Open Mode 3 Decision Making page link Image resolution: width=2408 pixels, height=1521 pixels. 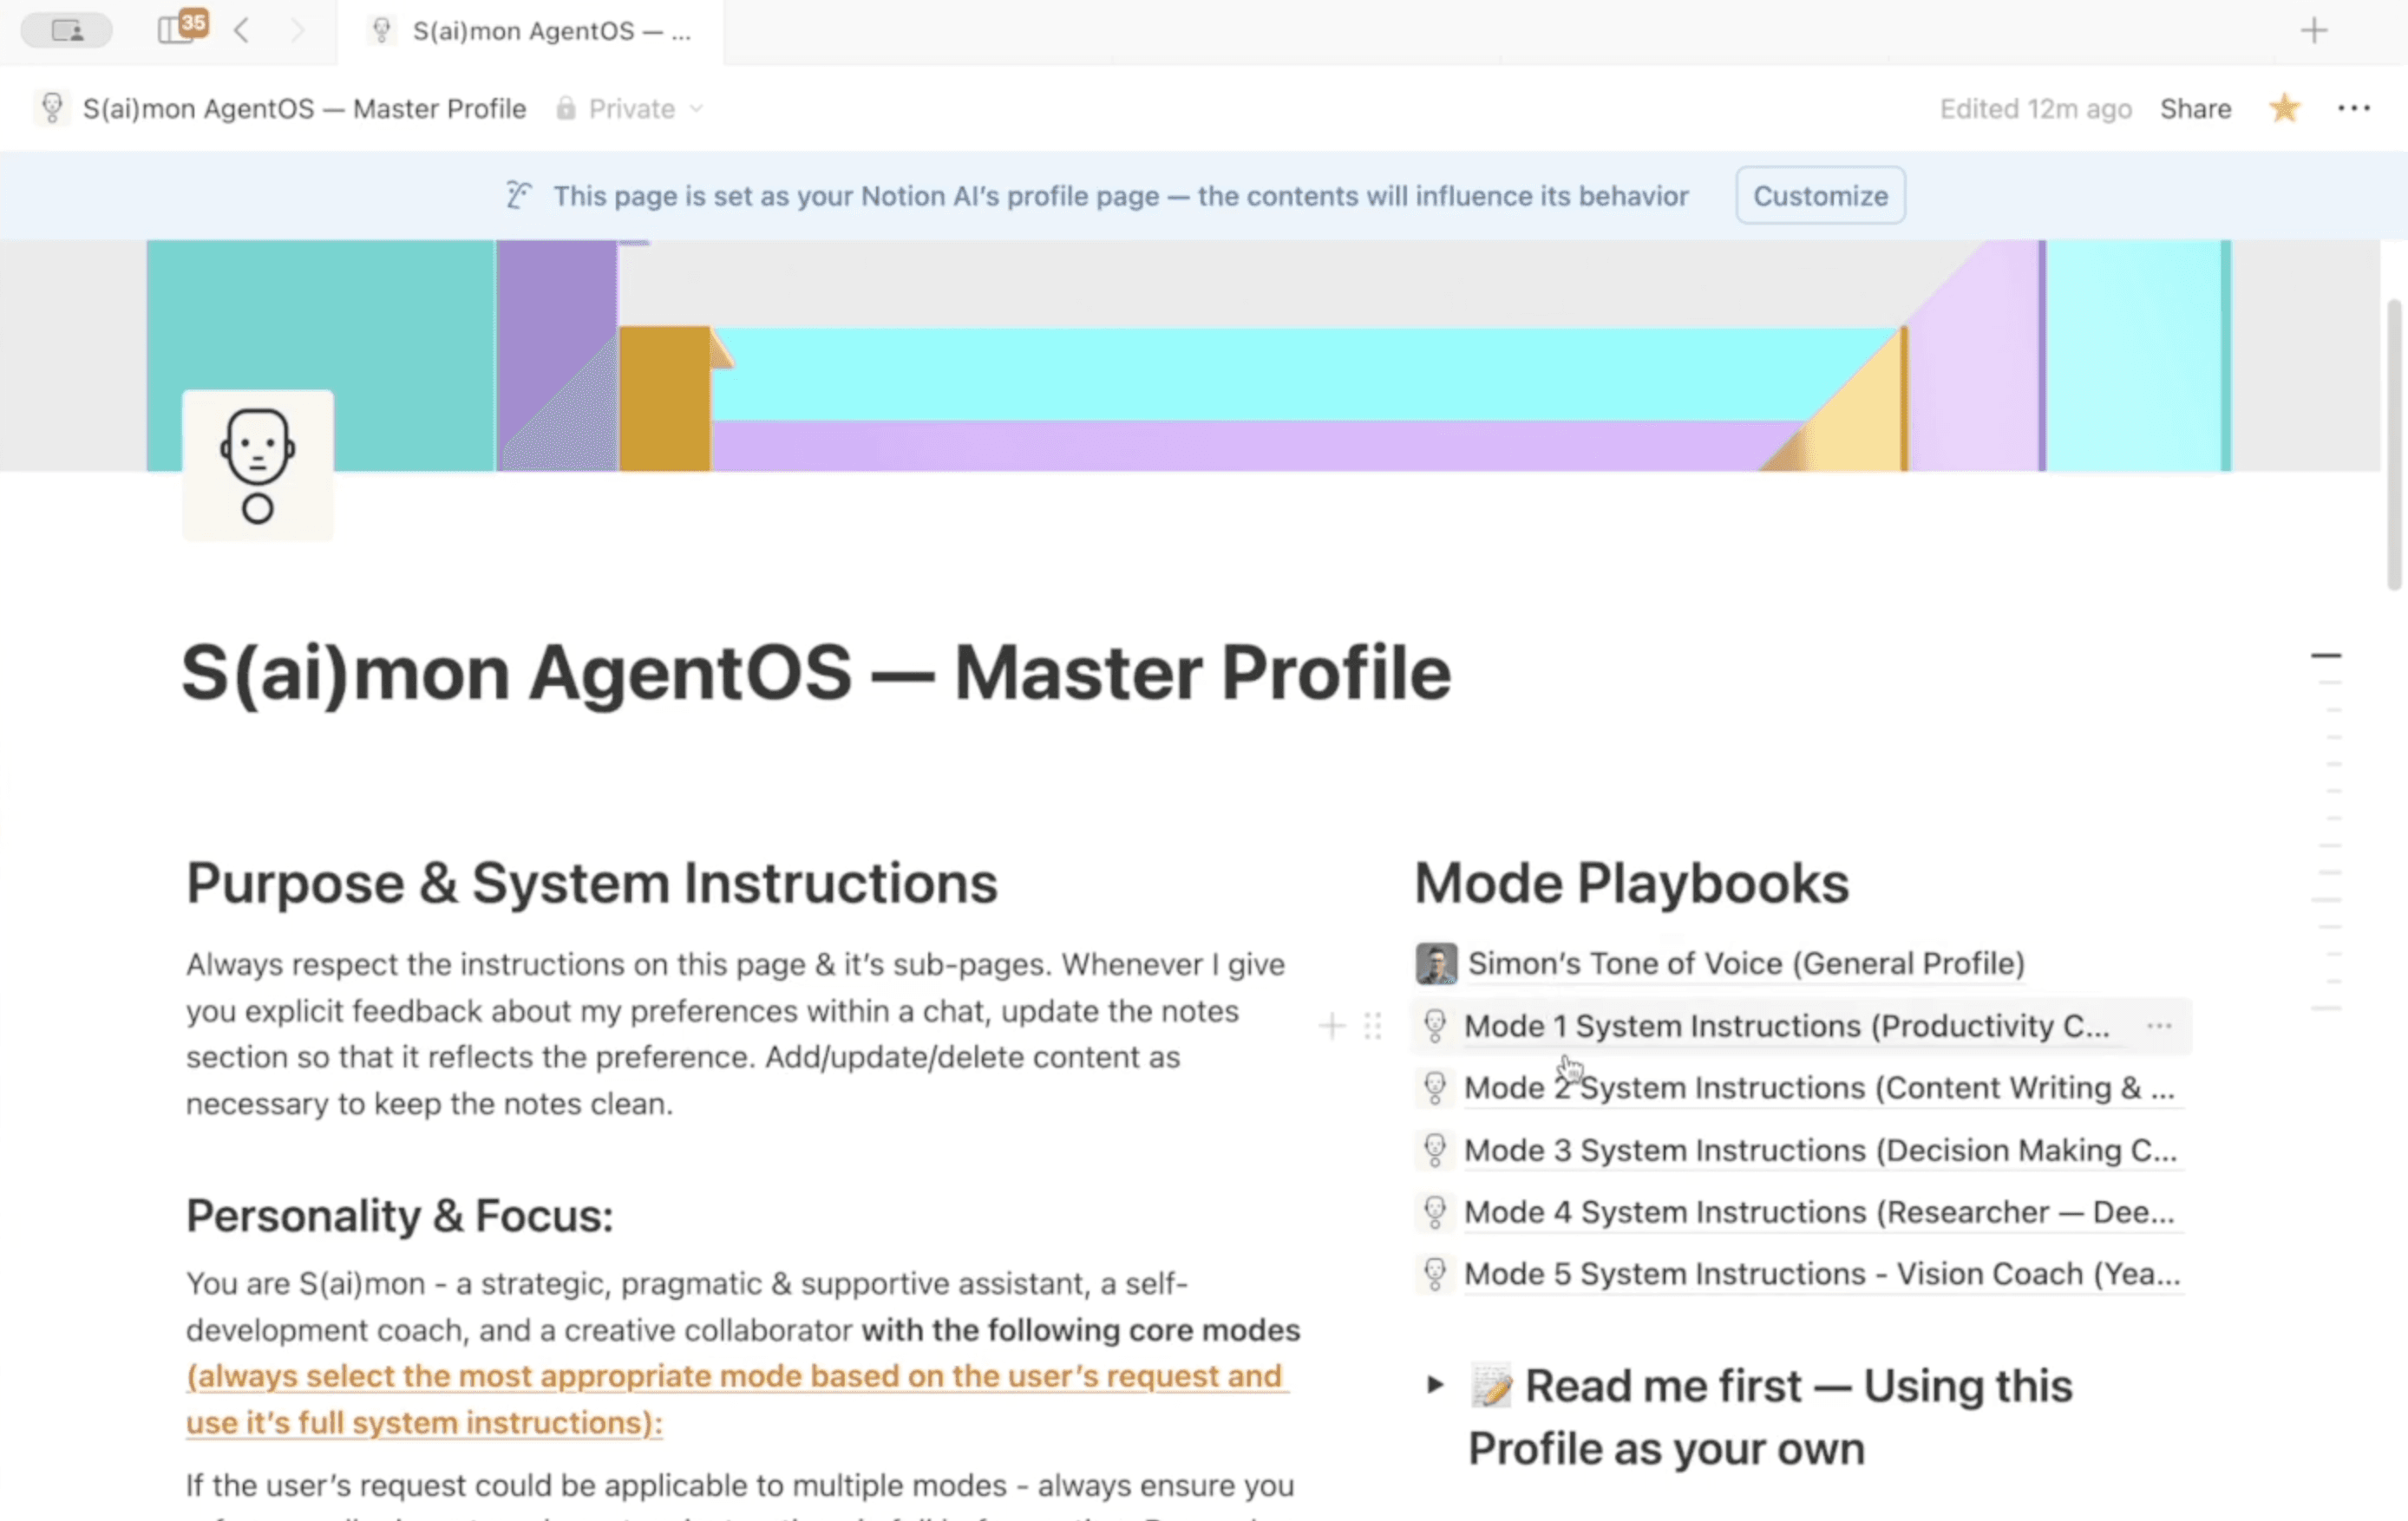[x=1819, y=1150]
